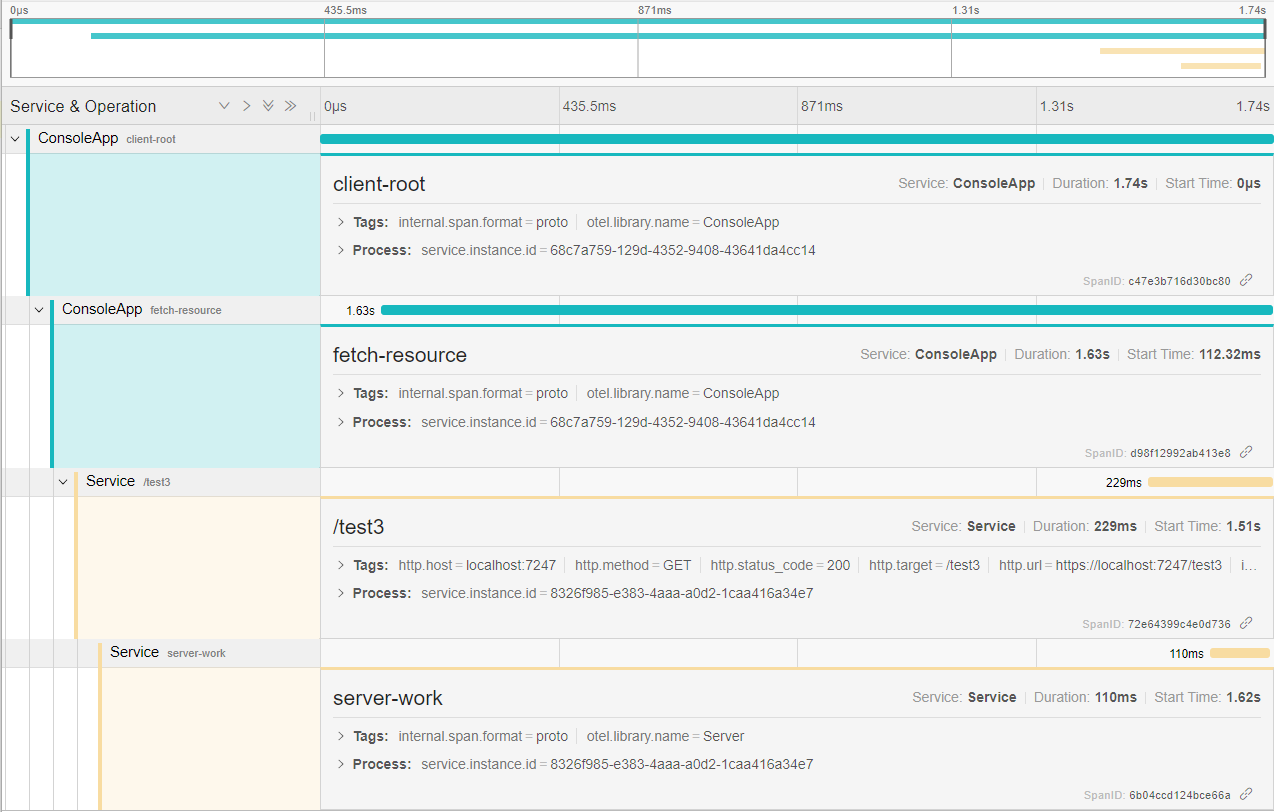Click the /test3 orange bar in the minimap
The image size is (1274, 812).
[x=1182, y=51]
